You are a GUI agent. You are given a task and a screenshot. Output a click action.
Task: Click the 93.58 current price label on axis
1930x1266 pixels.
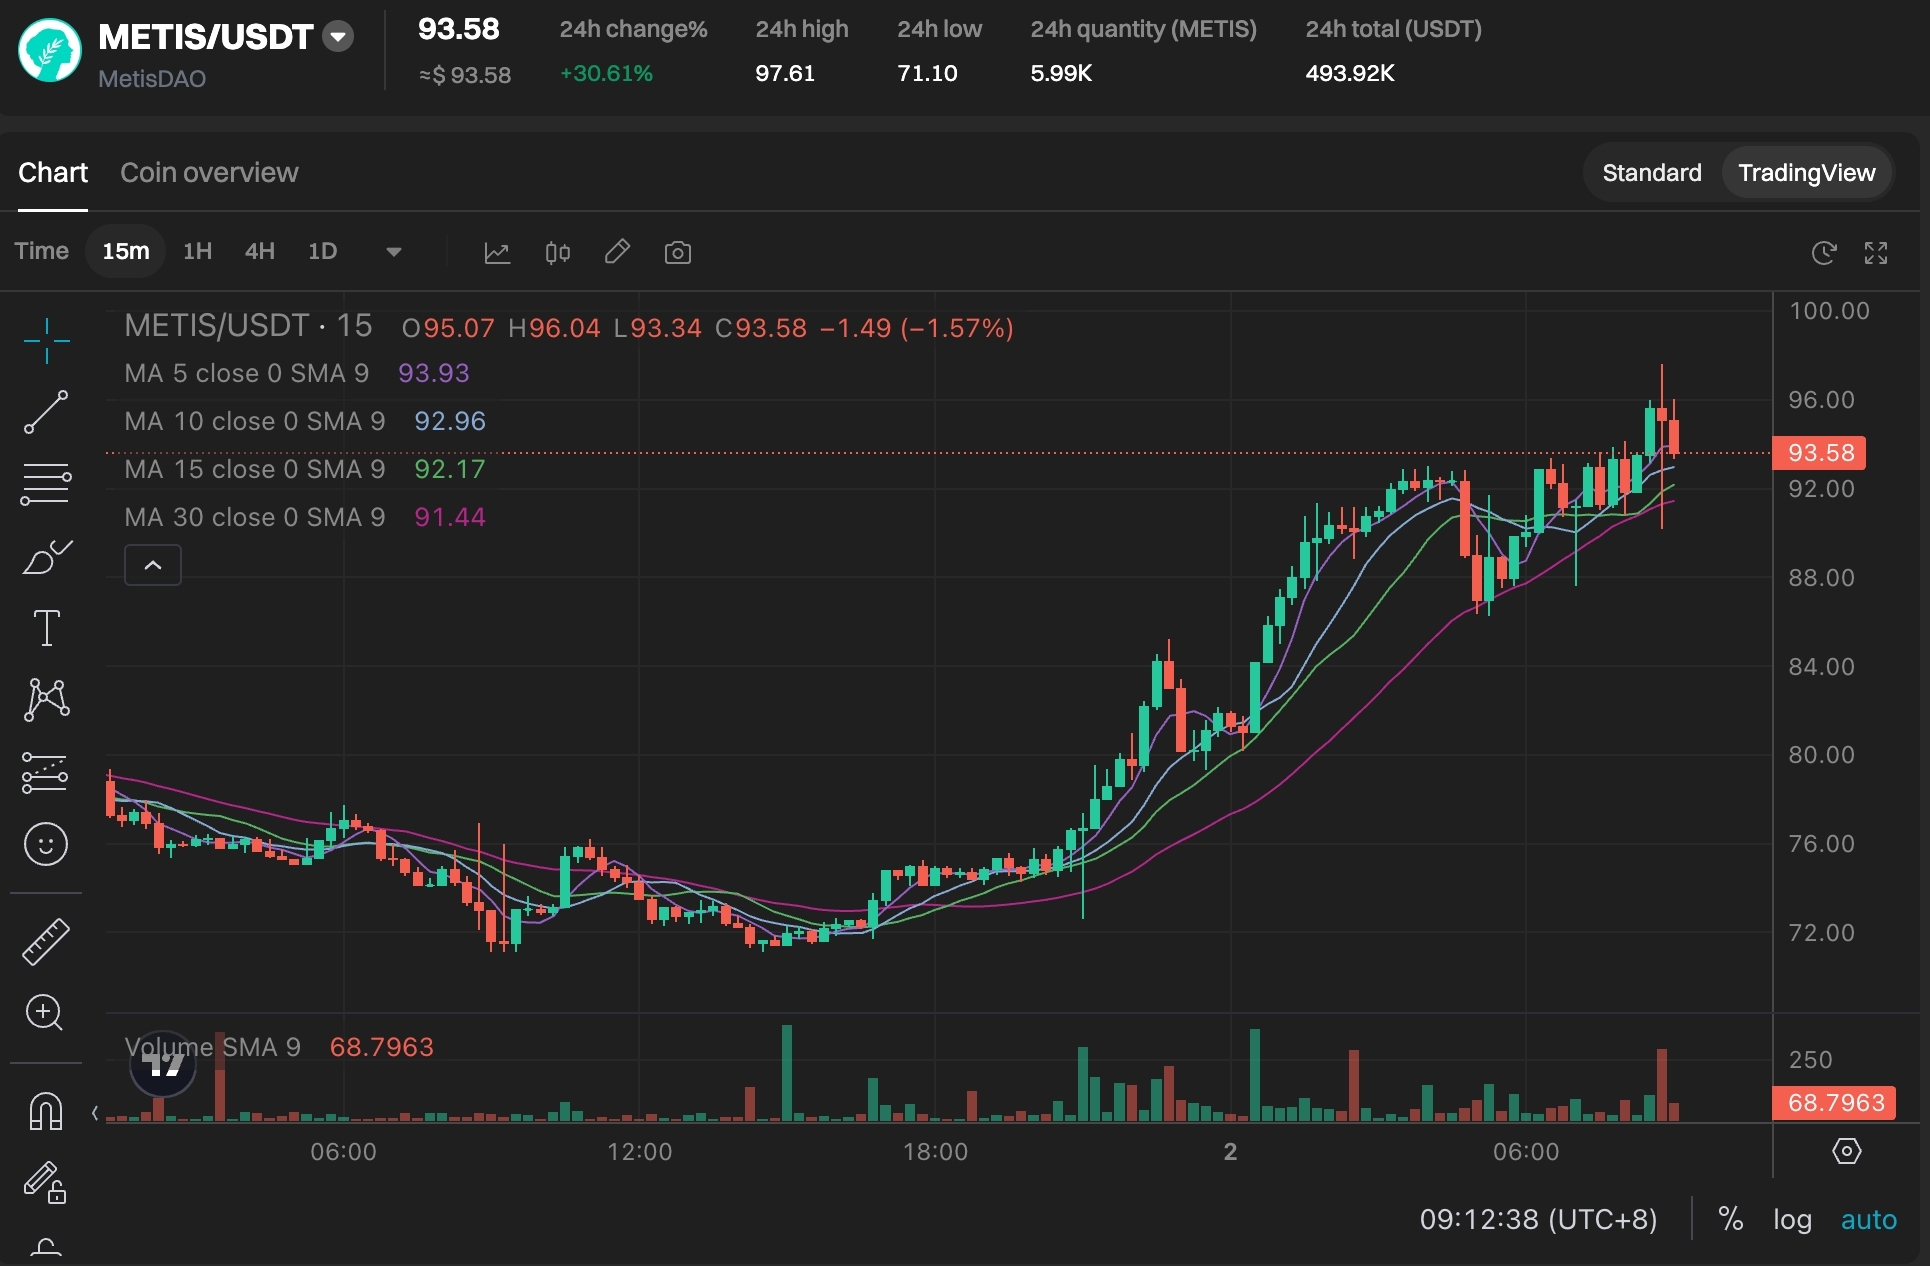point(1820,453)
